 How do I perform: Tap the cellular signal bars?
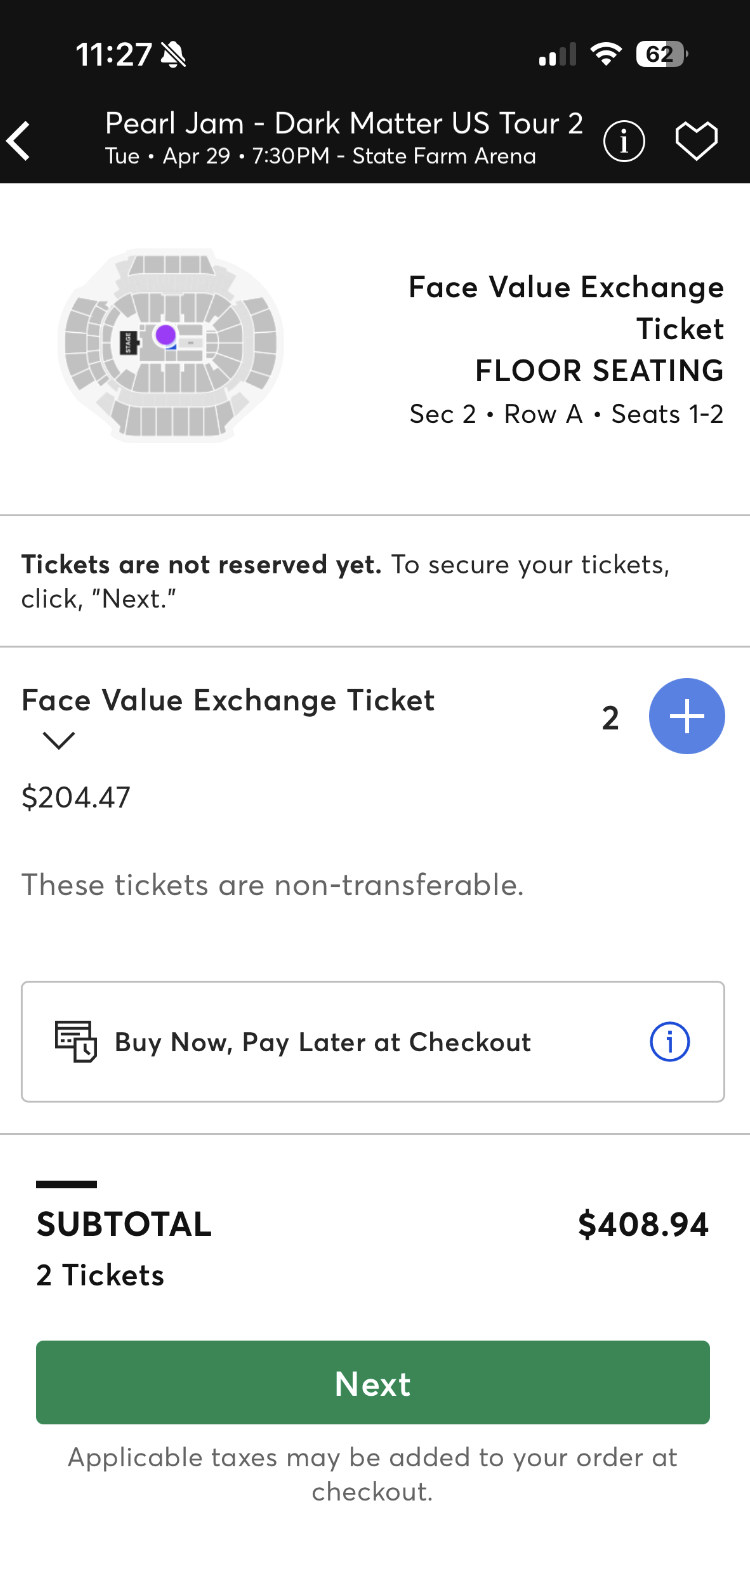[x=557, y=55]
